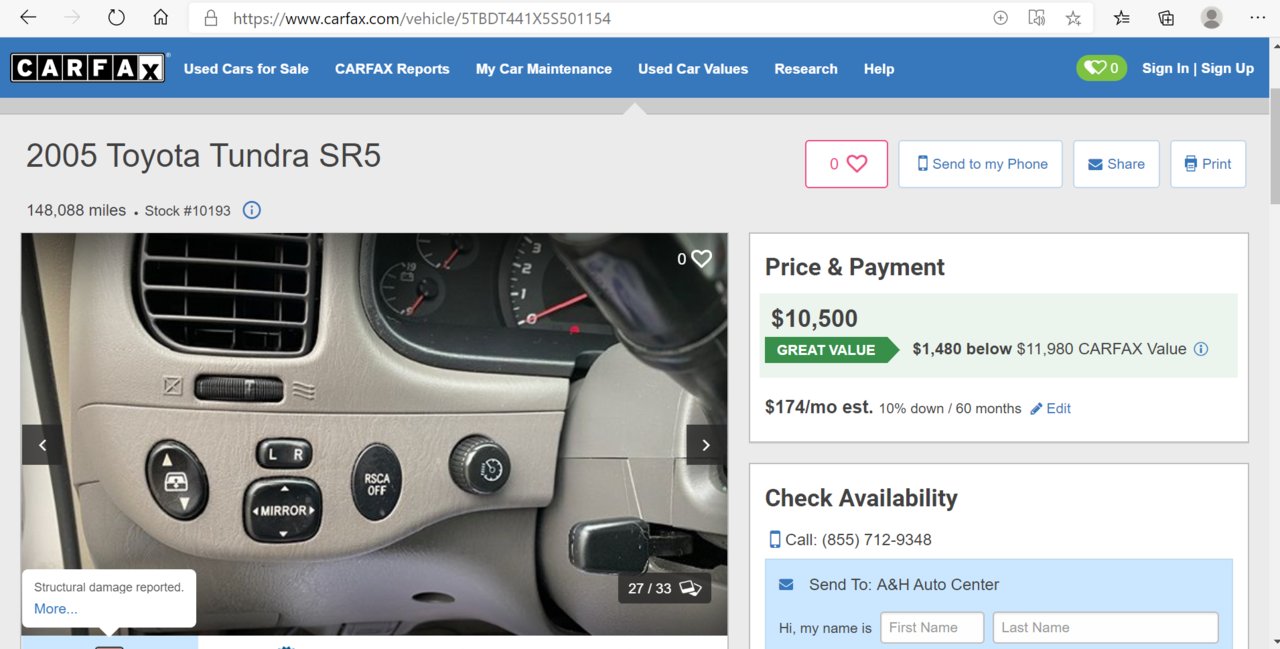Click the Stock #10193 text
Image resolution: width=1280 pixels, height=649 pixels.
(188, 211)
